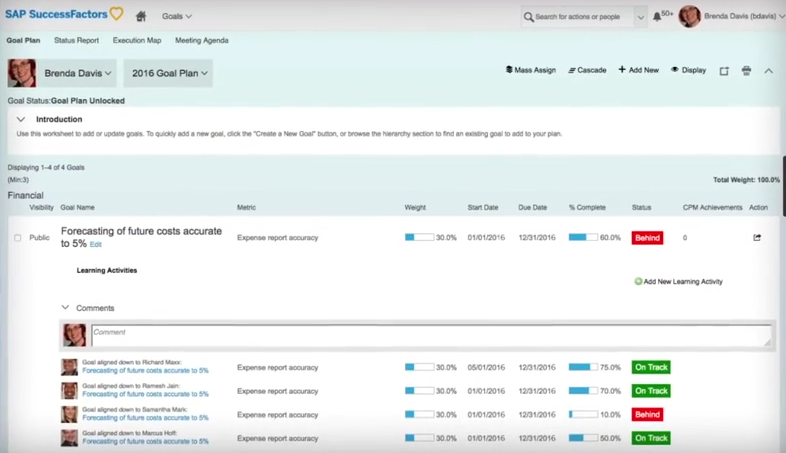Click the Cascade goal icon
Viewport: 786px width, 453px height.
[x=572, y=70]
